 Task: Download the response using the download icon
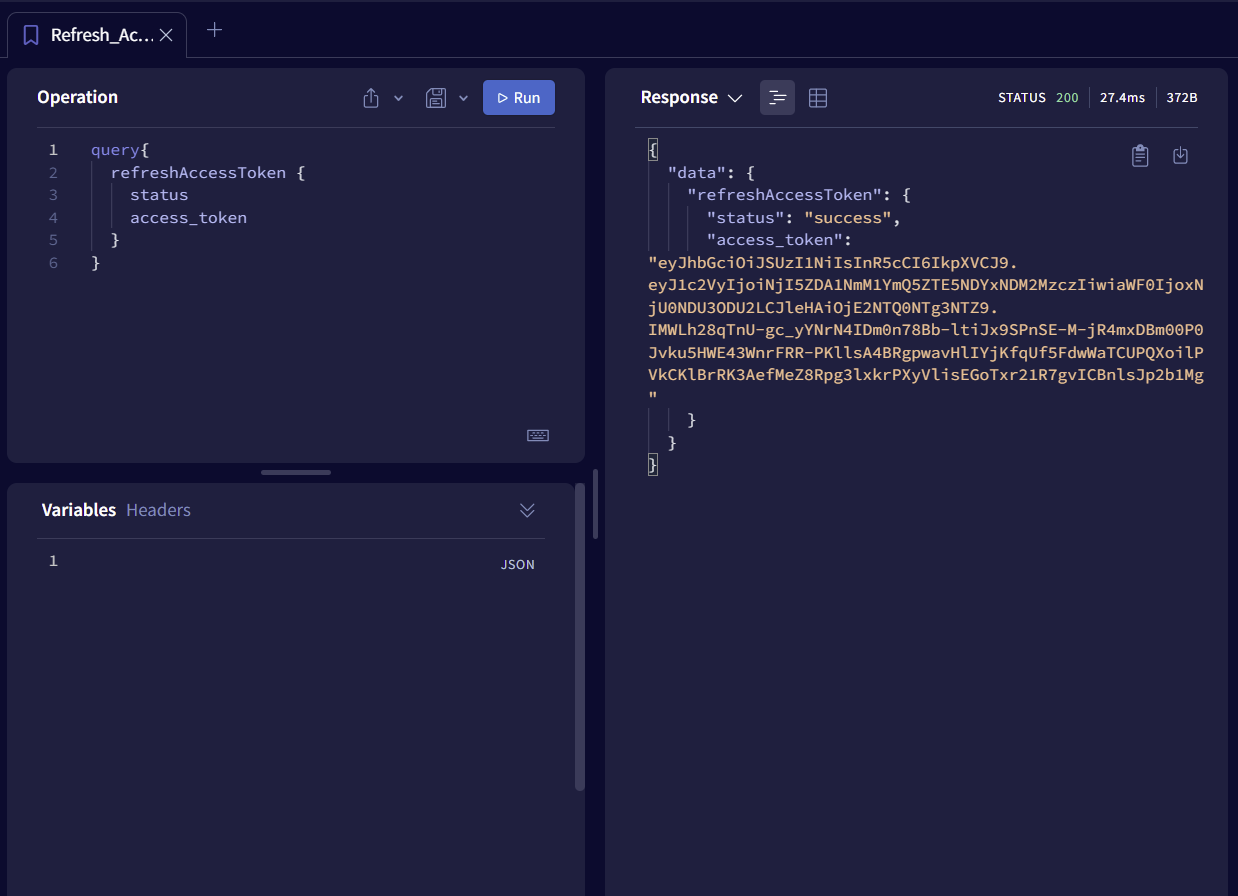(x=1180, y=156)
